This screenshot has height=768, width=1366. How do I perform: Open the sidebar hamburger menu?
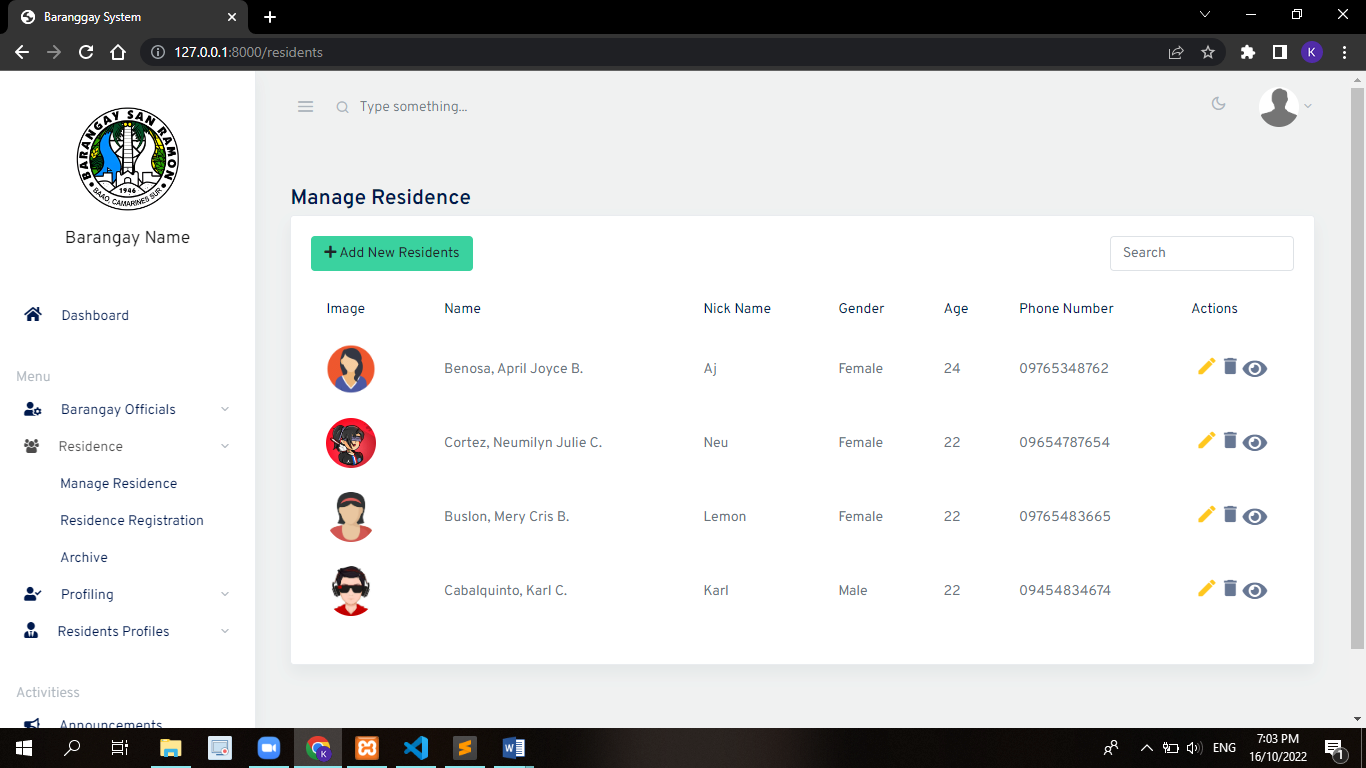point(305,106)
